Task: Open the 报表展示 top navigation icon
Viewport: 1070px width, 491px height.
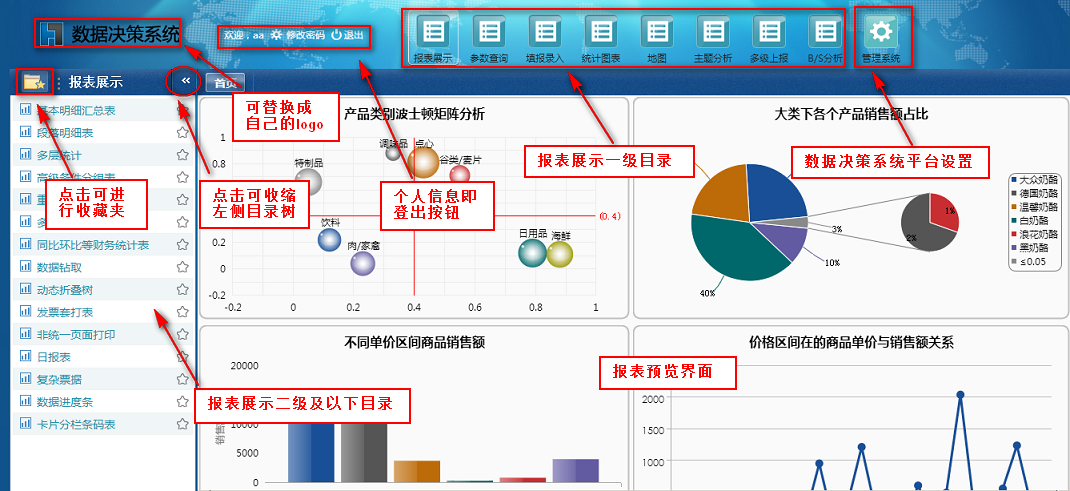Action: tap(433, 31)
